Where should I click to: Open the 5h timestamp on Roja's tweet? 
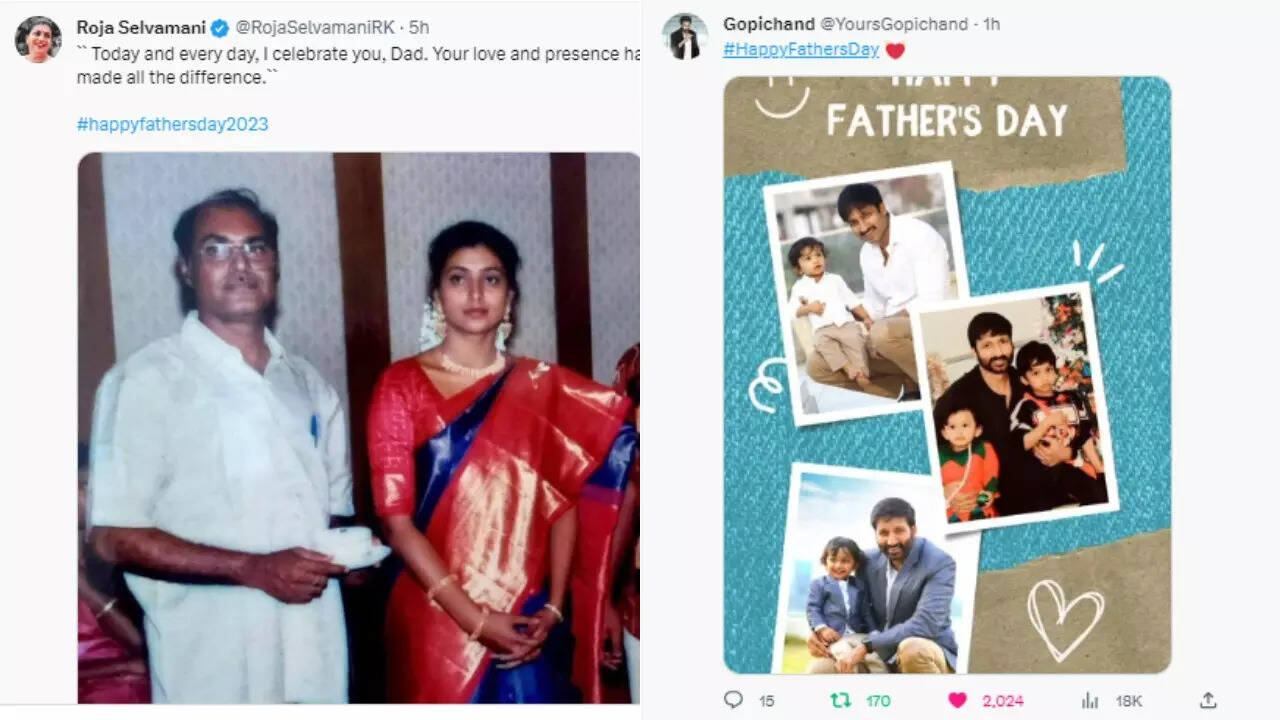(419, 27)
